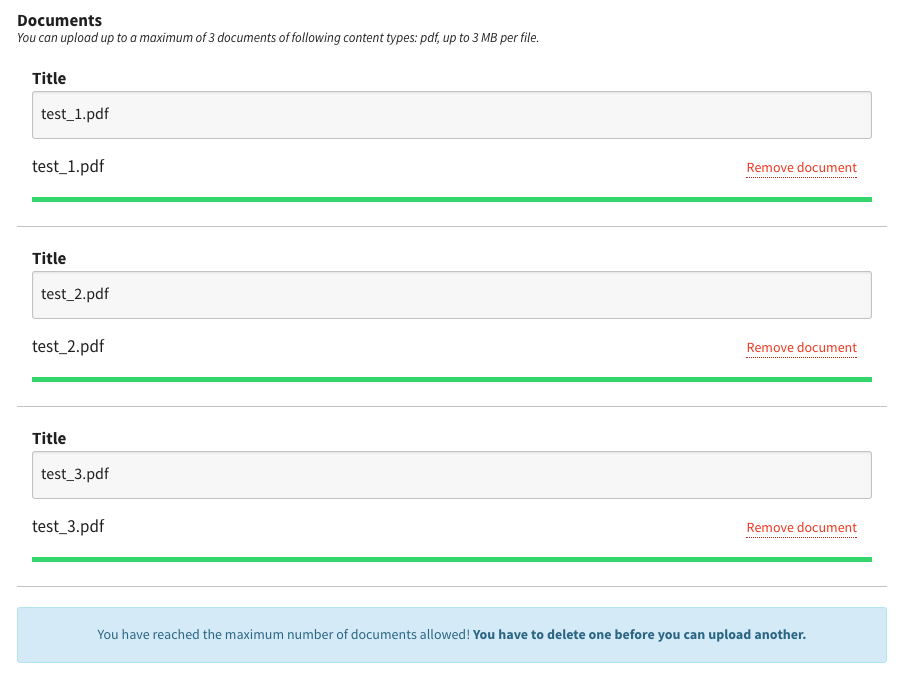Click the test_2.pdf filename below its title field
The width and height of the screenshot is (905, 674).
click(x=68, y=347)
